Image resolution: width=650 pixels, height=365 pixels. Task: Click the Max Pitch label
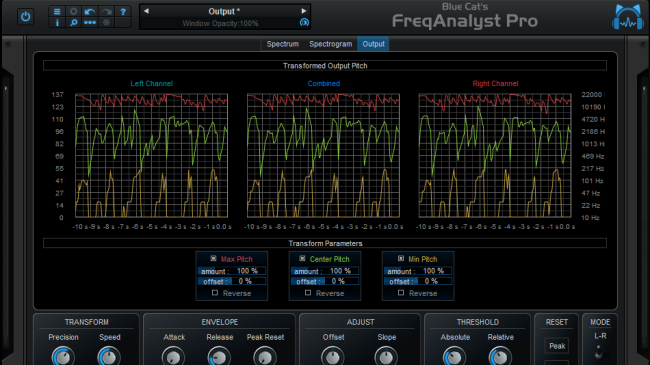point(236,259)
